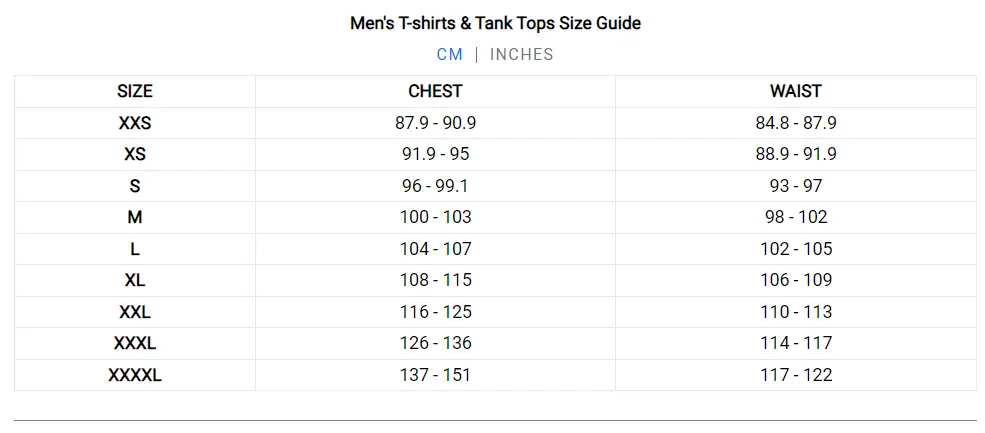The image size is (985, 433).
Task: Click the L size label
Action: click(x=135, y=249)
